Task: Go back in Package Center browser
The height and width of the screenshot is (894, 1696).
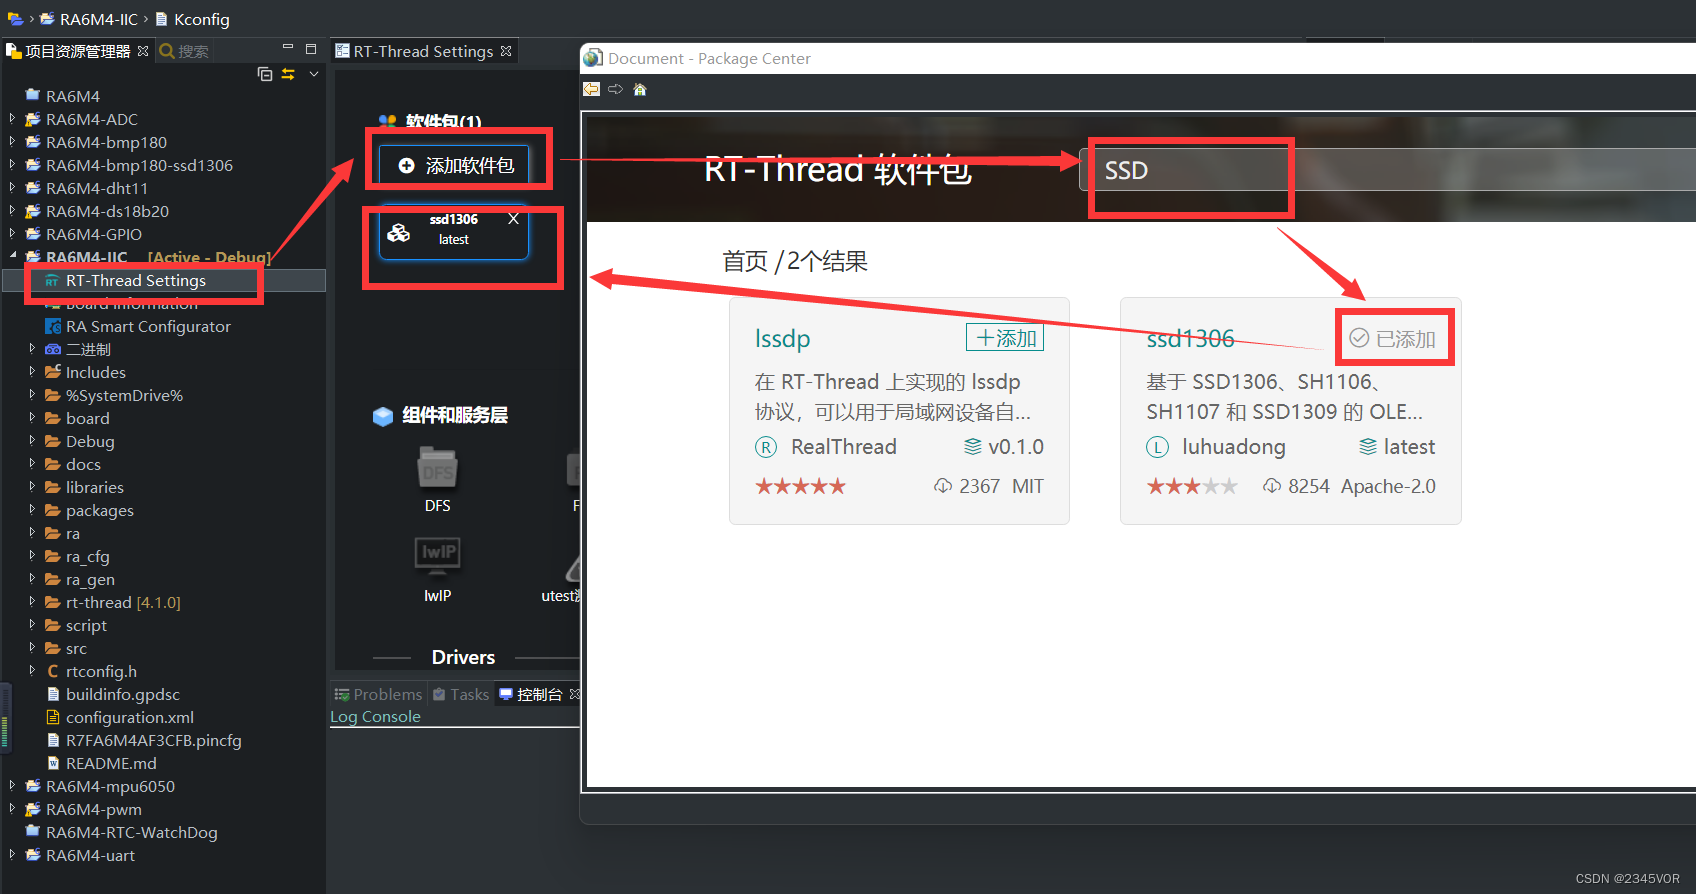Action: click(x=591, y=89)
